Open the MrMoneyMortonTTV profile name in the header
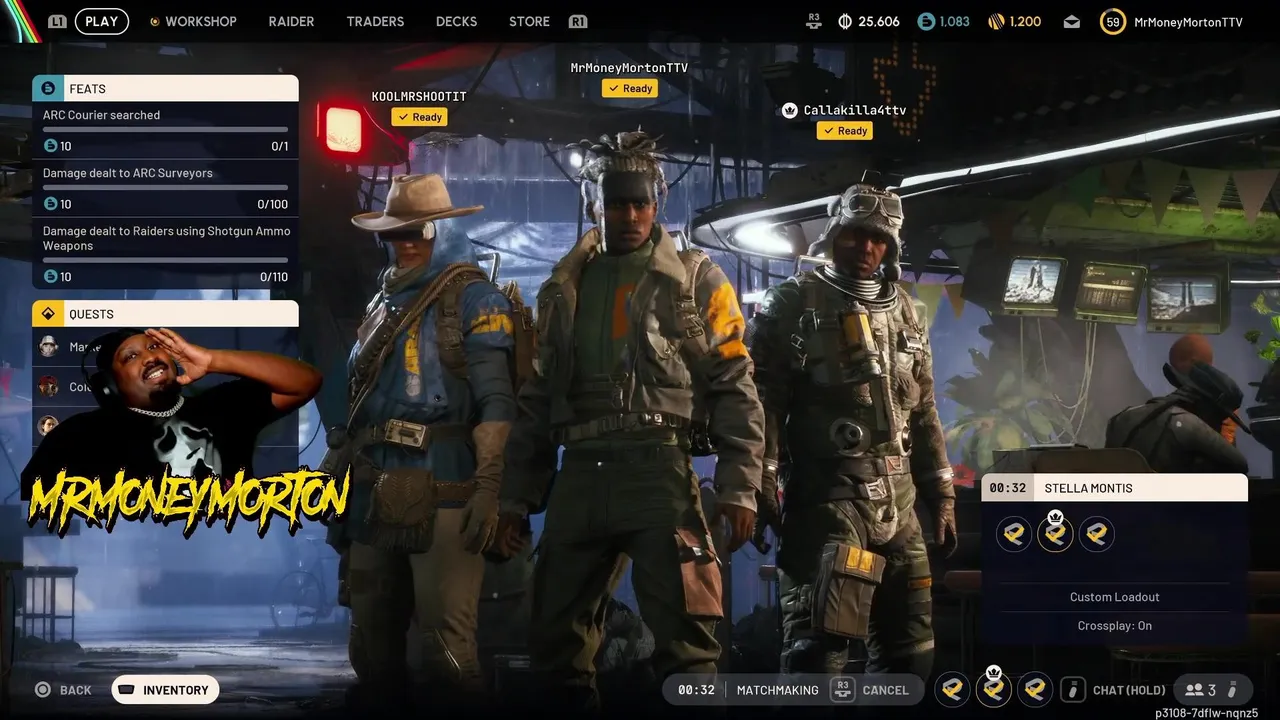This screenshot has height=720, width=1280. click(1188, 21)
